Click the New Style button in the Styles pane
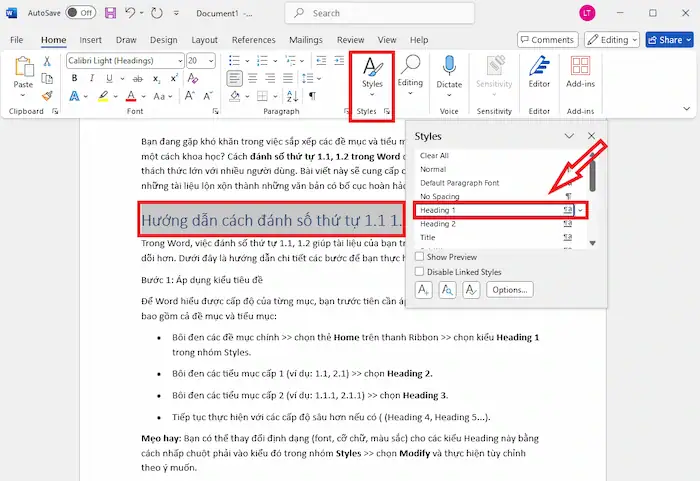This screenshot has width=700, height=481. coord(424,290)
